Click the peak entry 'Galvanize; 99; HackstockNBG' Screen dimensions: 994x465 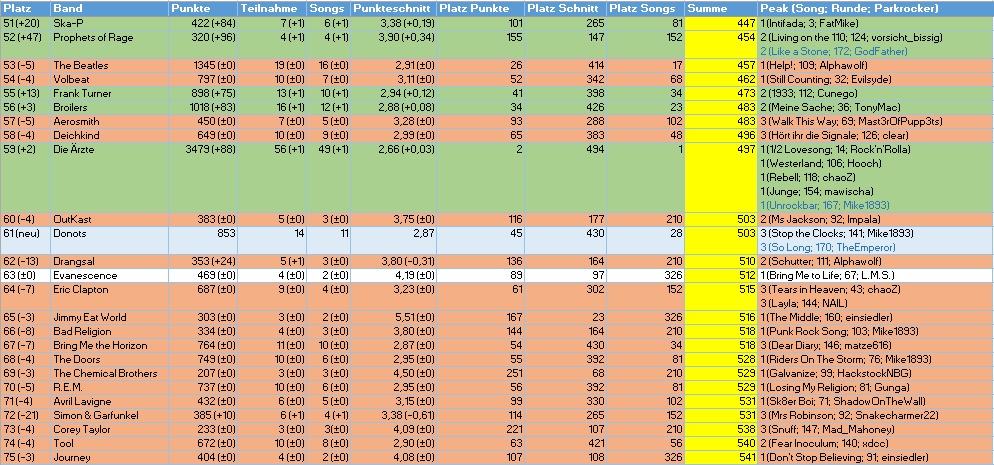(x=832, y=373)
